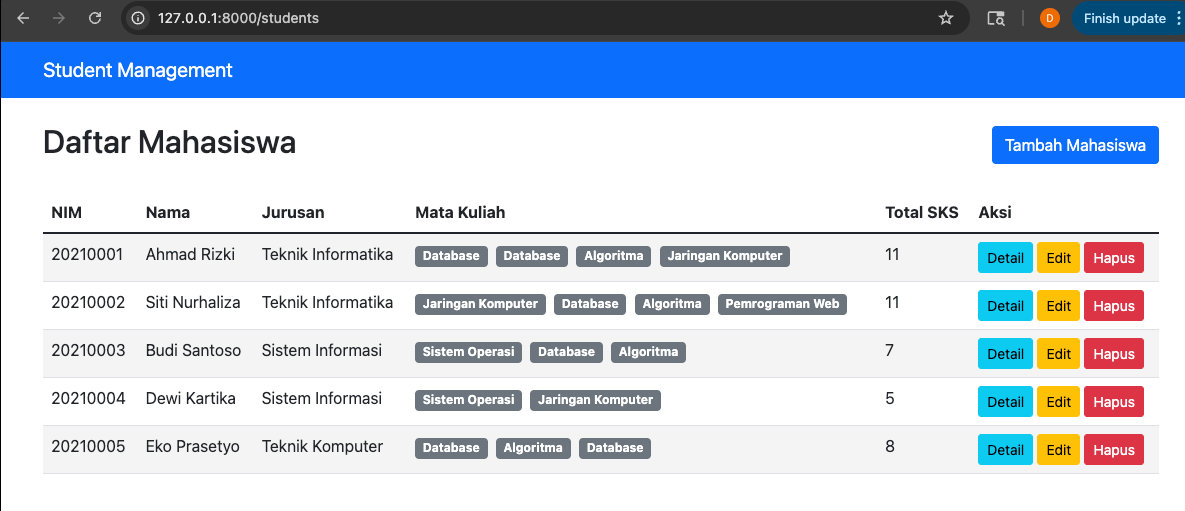Click Sistem Operasi badge for Budi Santoso
Screen dimensions: 1185x511
469,352
